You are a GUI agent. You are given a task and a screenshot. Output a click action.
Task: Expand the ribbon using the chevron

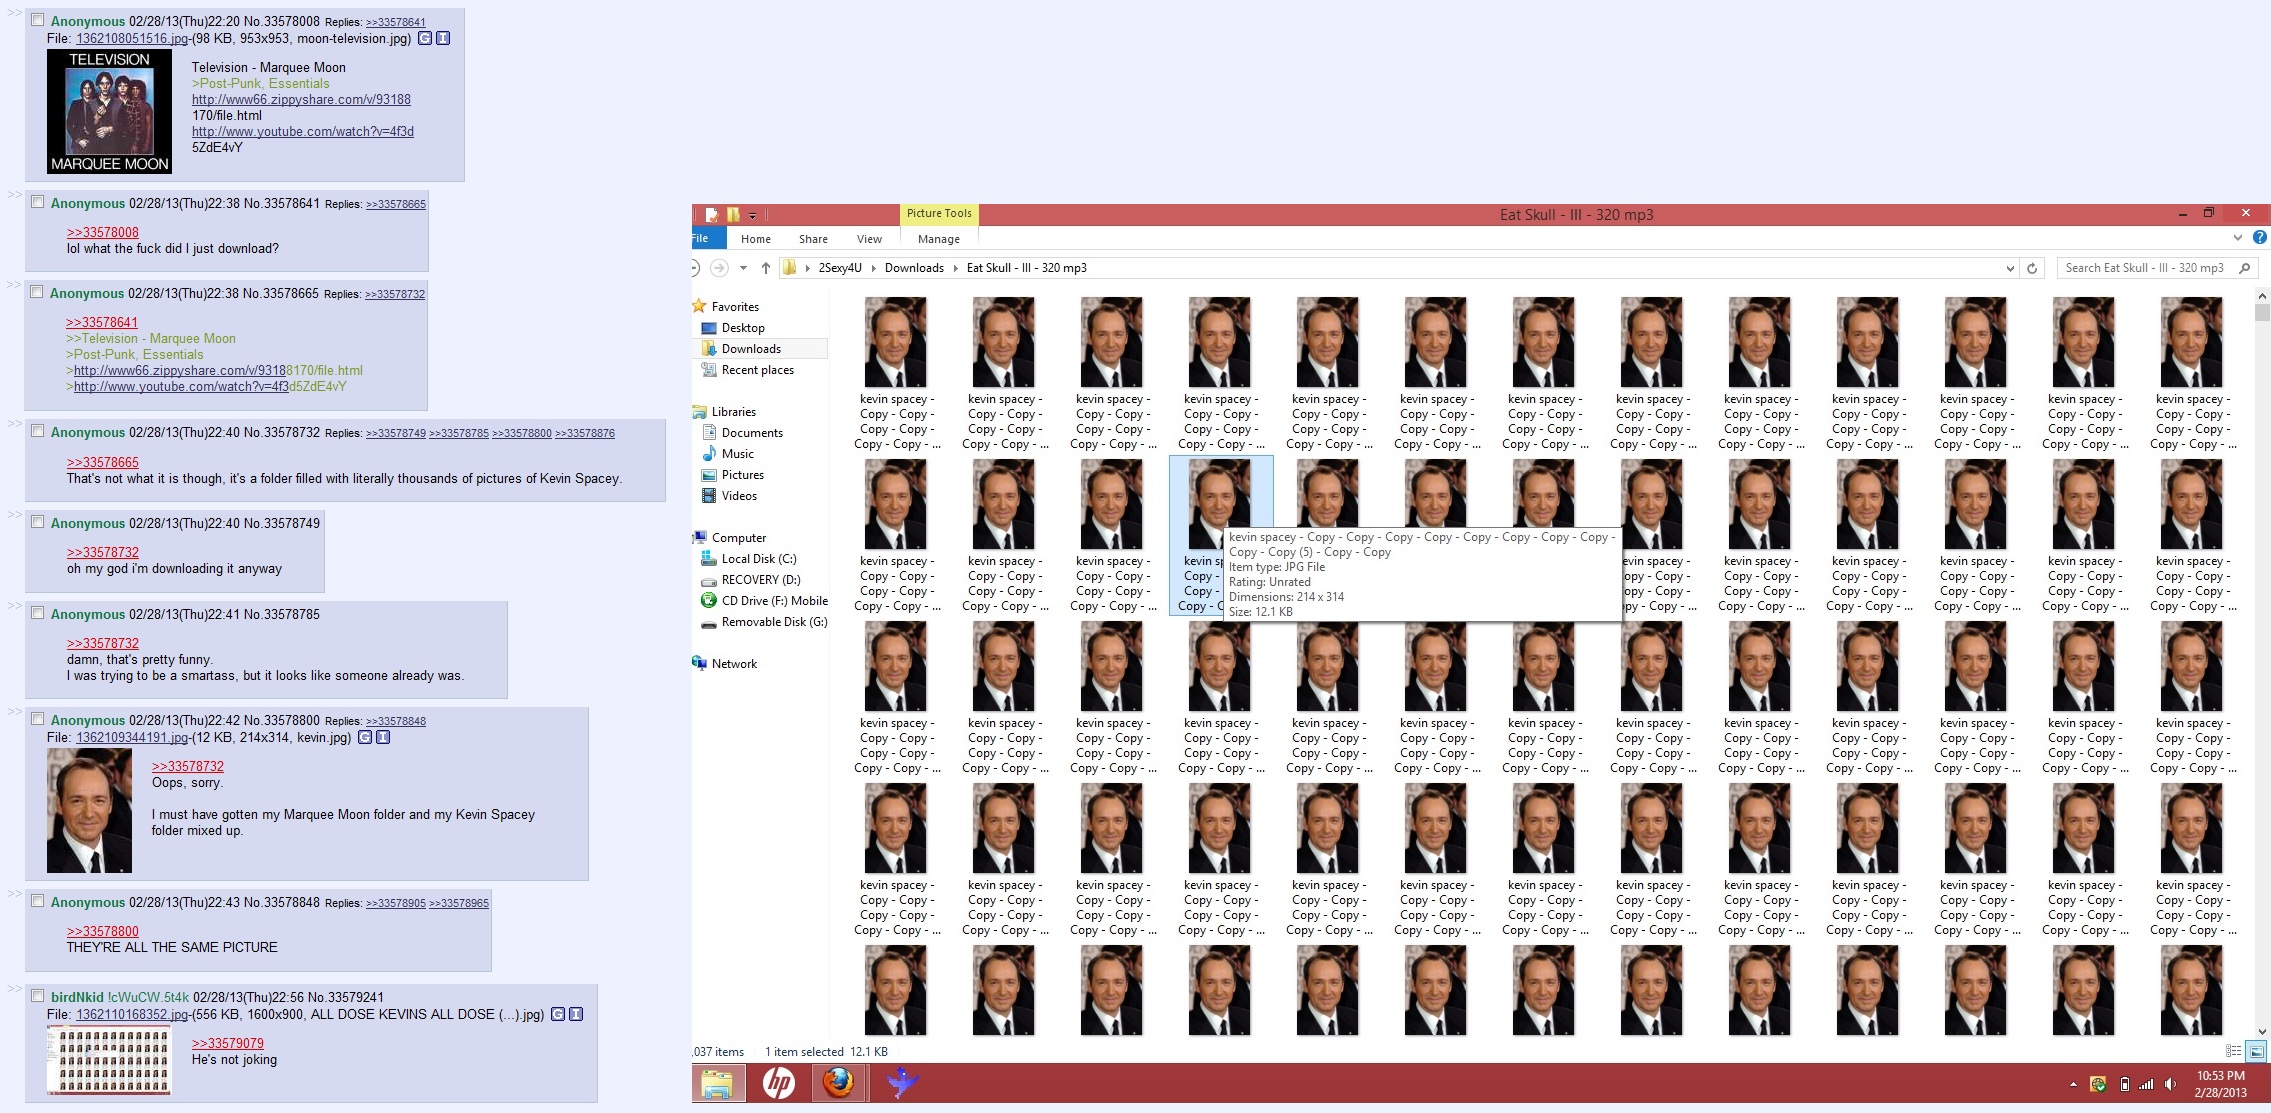[x=2237, y=238]
